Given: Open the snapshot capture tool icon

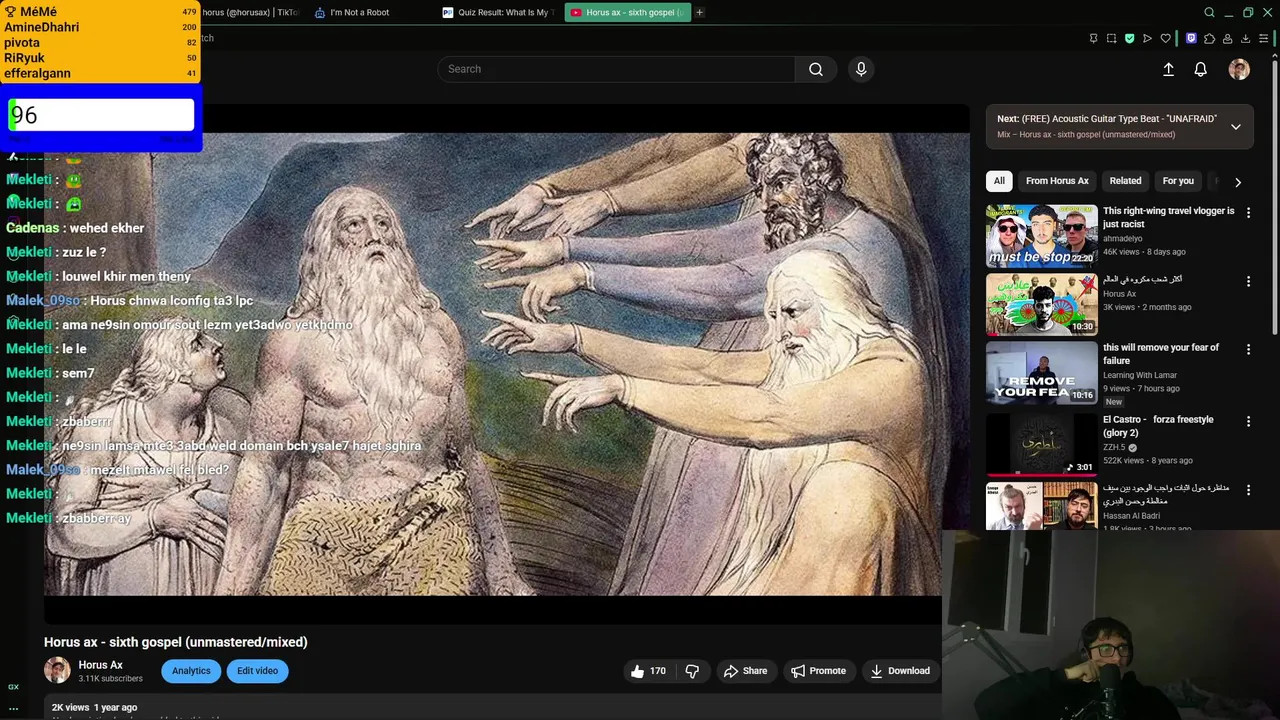Looking at the screenshot, I should 1111,38.
